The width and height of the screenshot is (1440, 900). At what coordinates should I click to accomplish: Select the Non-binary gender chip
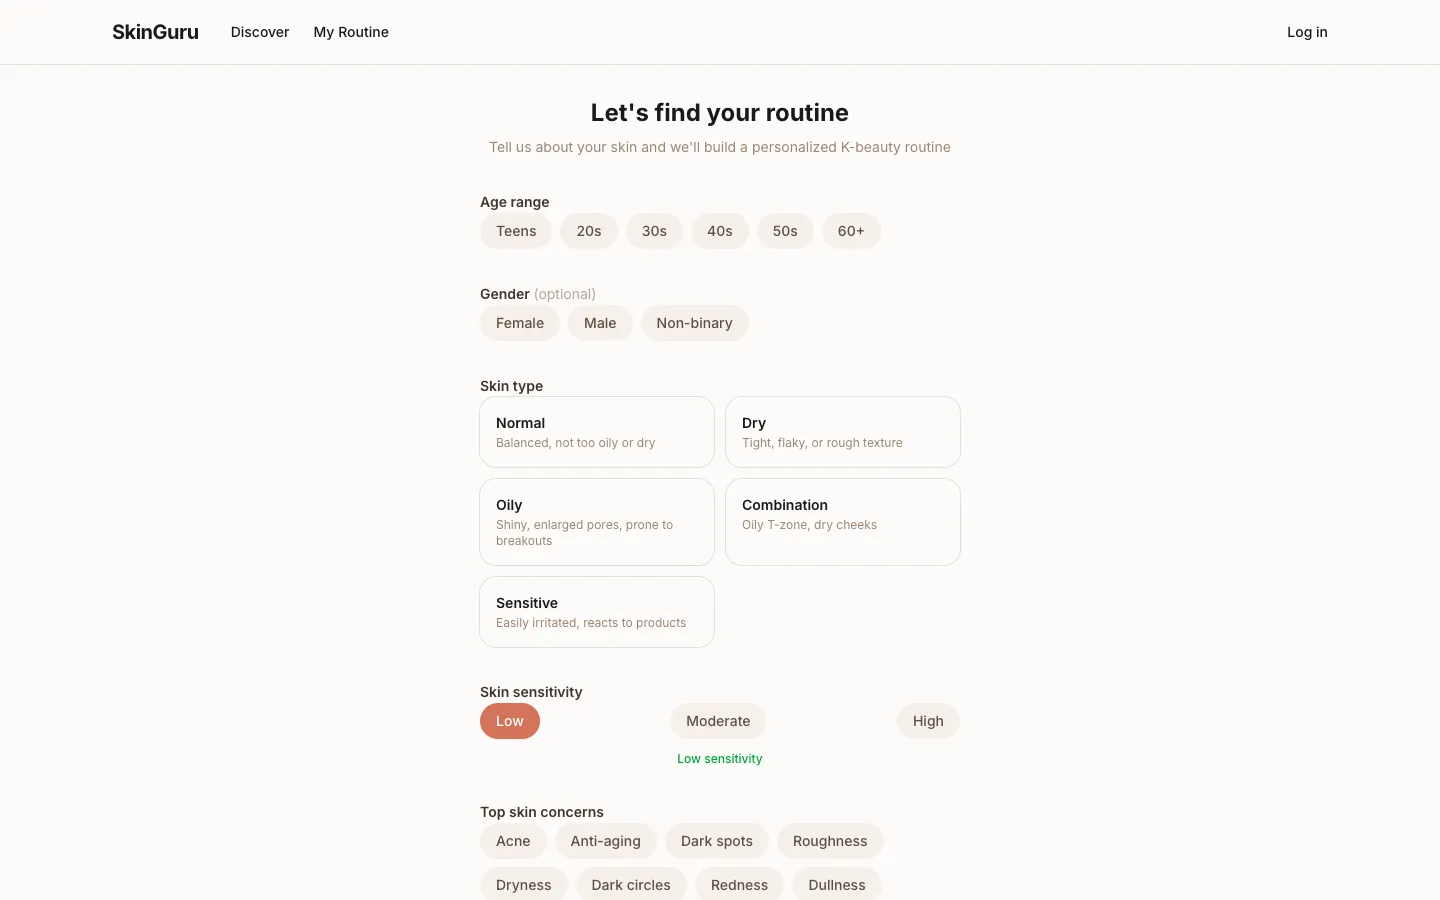click(694, 323)
